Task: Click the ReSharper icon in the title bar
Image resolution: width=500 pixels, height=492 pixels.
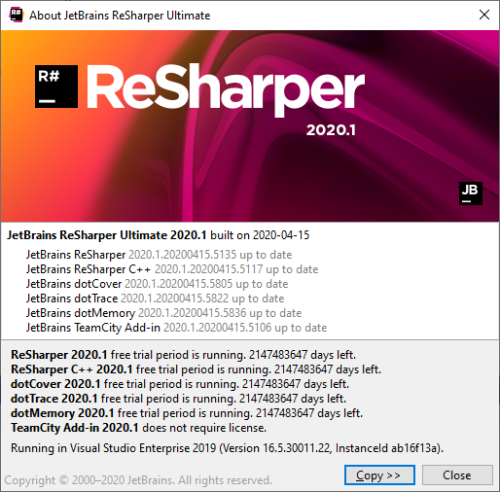Action: (16, 15)
